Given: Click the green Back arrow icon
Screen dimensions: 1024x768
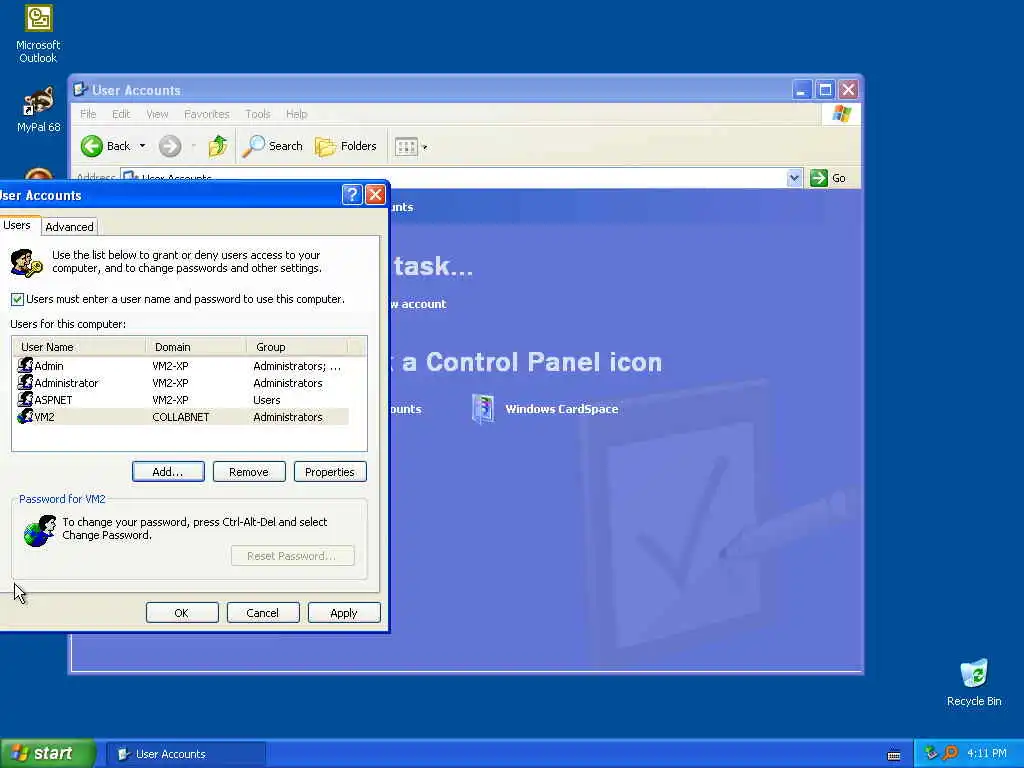Looking at the screenshot, I should coord(92,146).
